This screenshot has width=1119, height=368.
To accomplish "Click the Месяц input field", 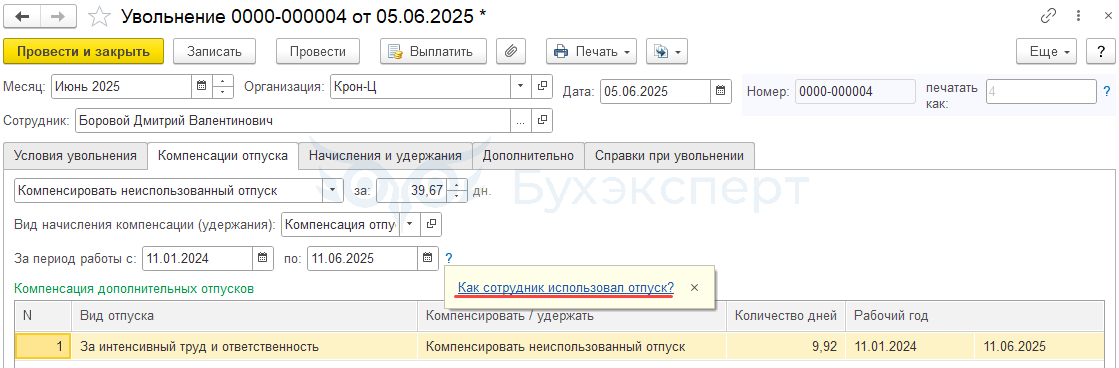I will [x=121, y=87].
